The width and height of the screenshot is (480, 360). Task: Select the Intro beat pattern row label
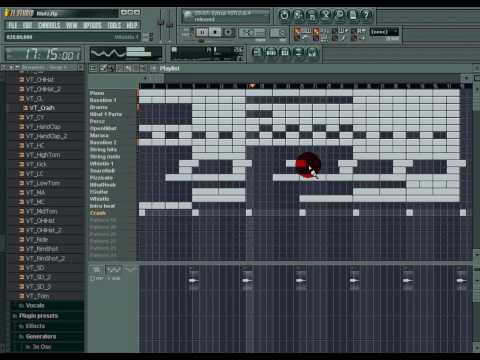[x=102, y=206]
